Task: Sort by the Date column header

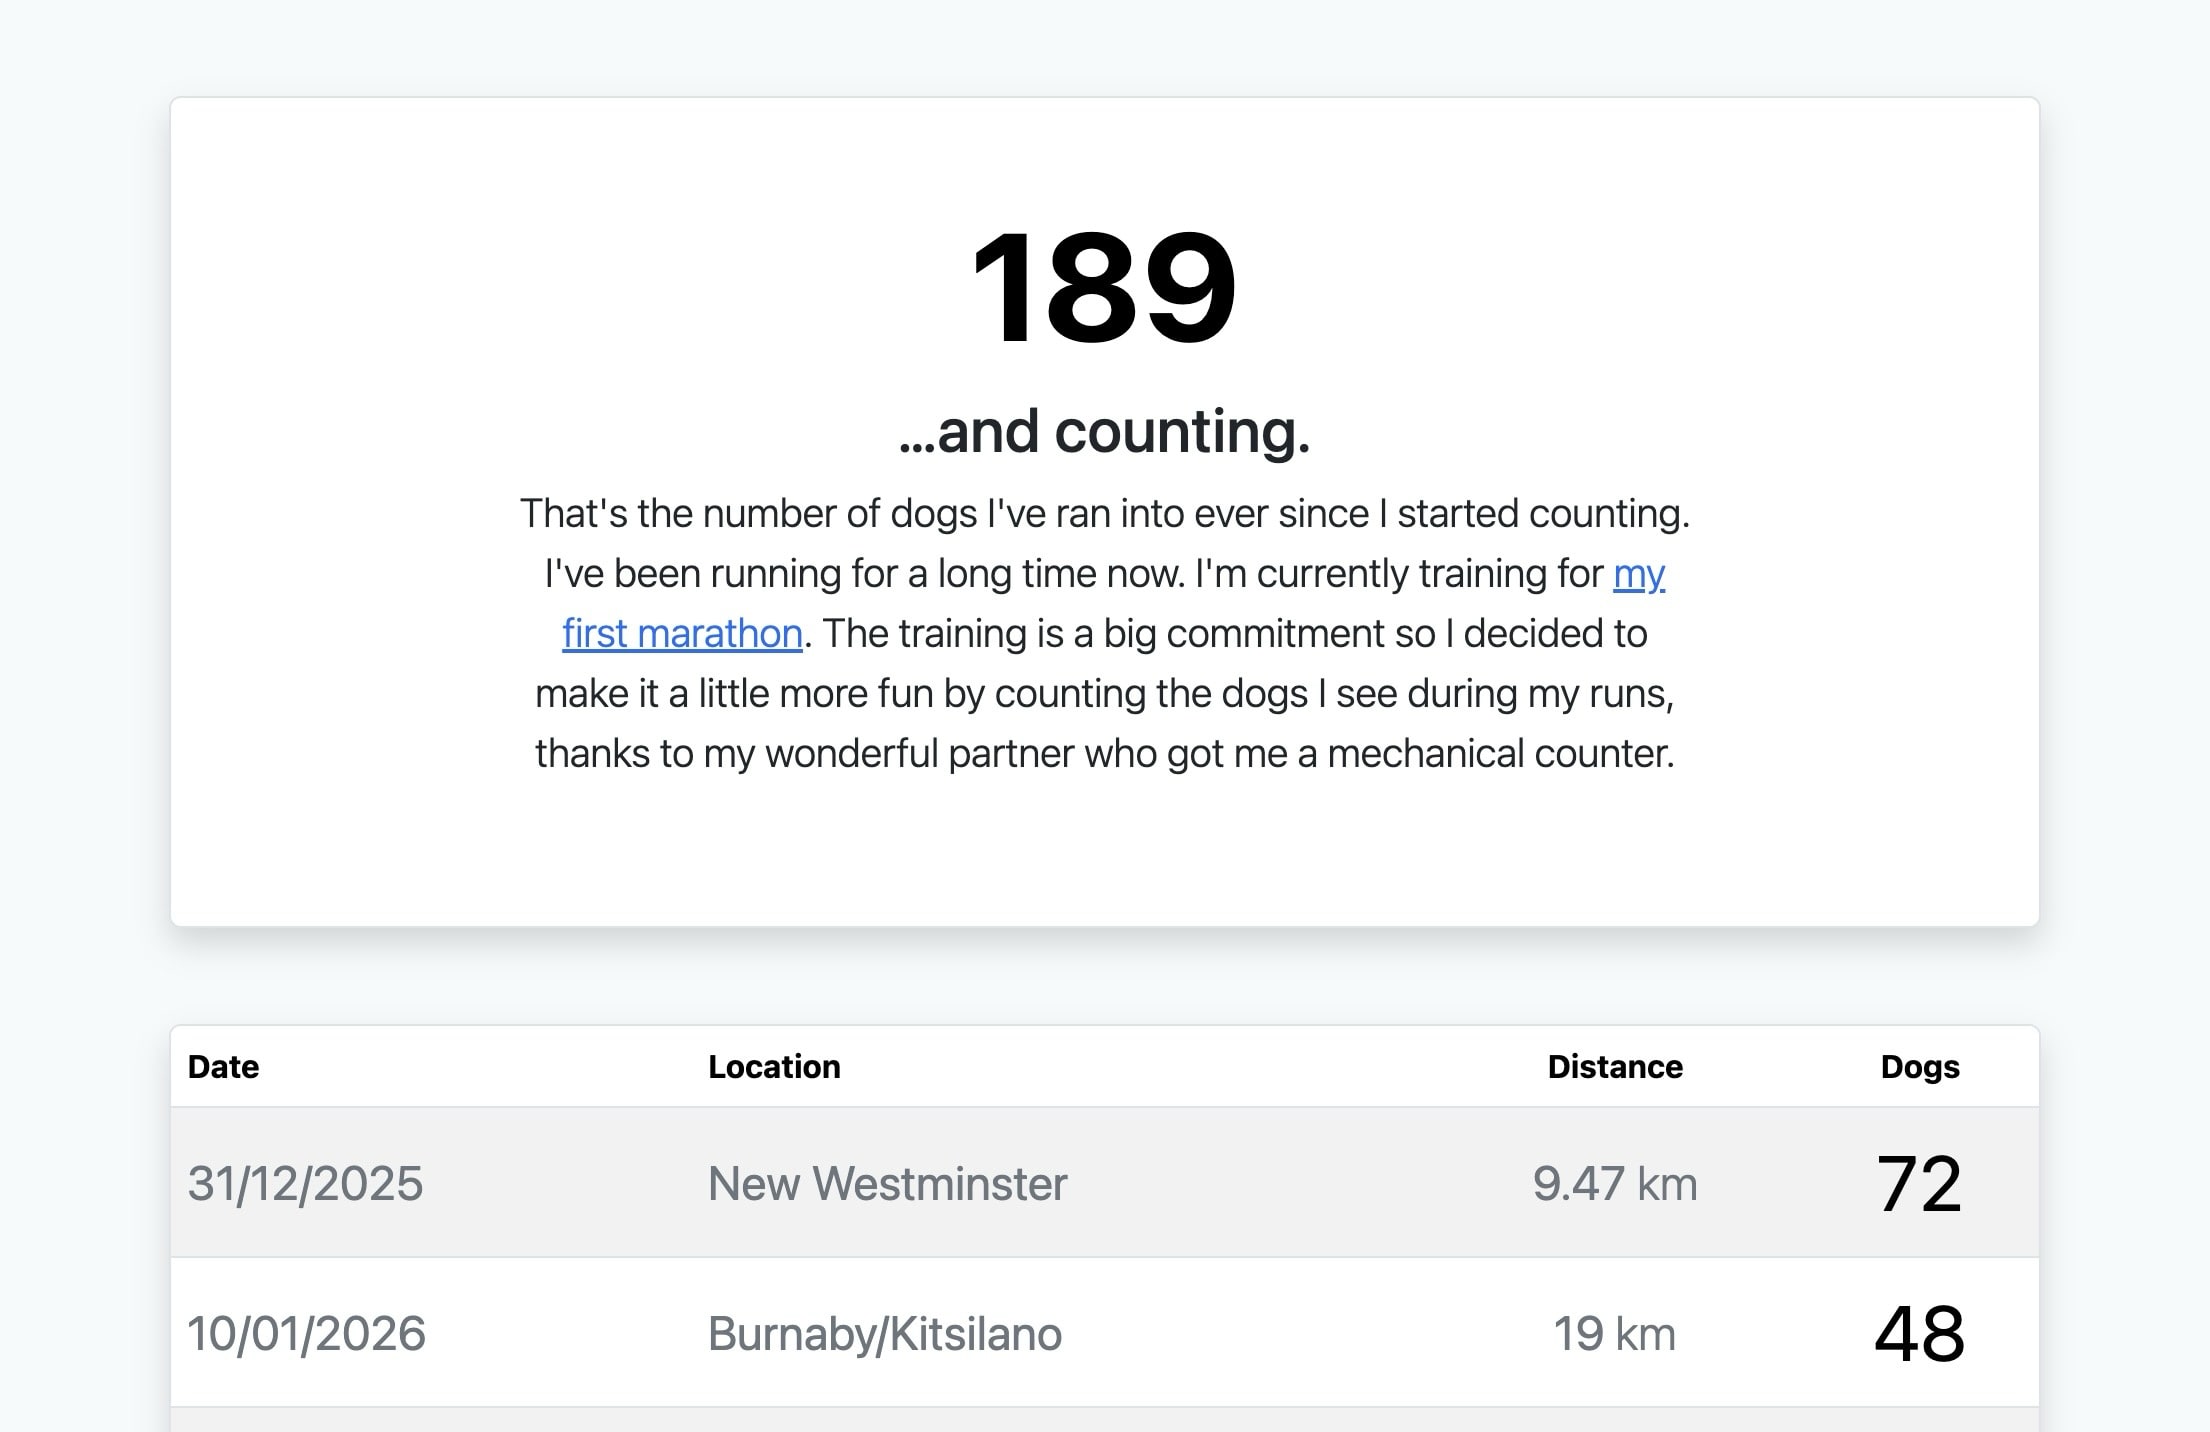Action: (x=222, y=1066)
